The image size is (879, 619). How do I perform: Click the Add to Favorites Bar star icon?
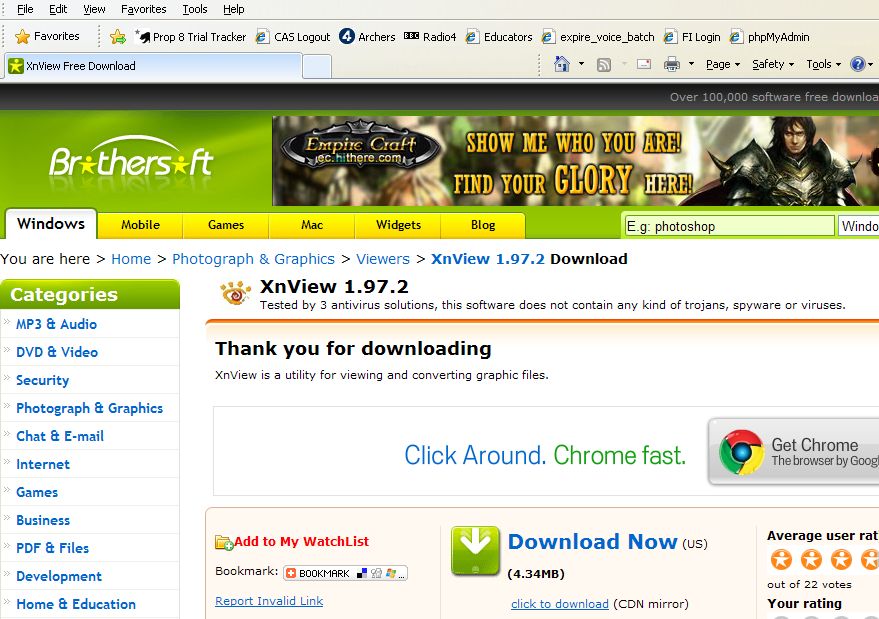[x=118, y=37]
